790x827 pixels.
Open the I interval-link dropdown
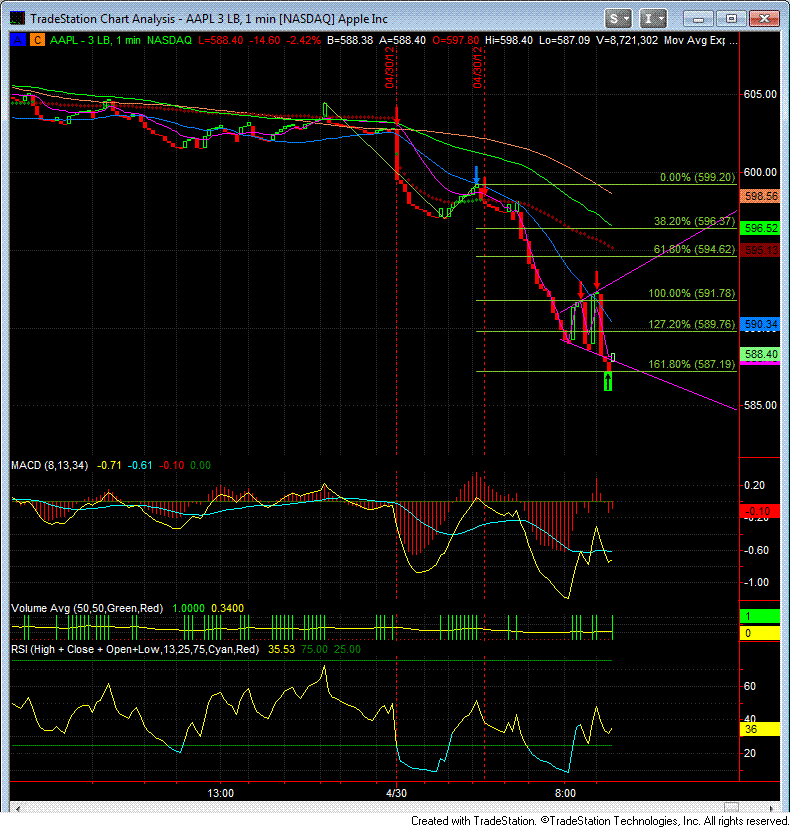pyautogui.click(x=654, y=19)
